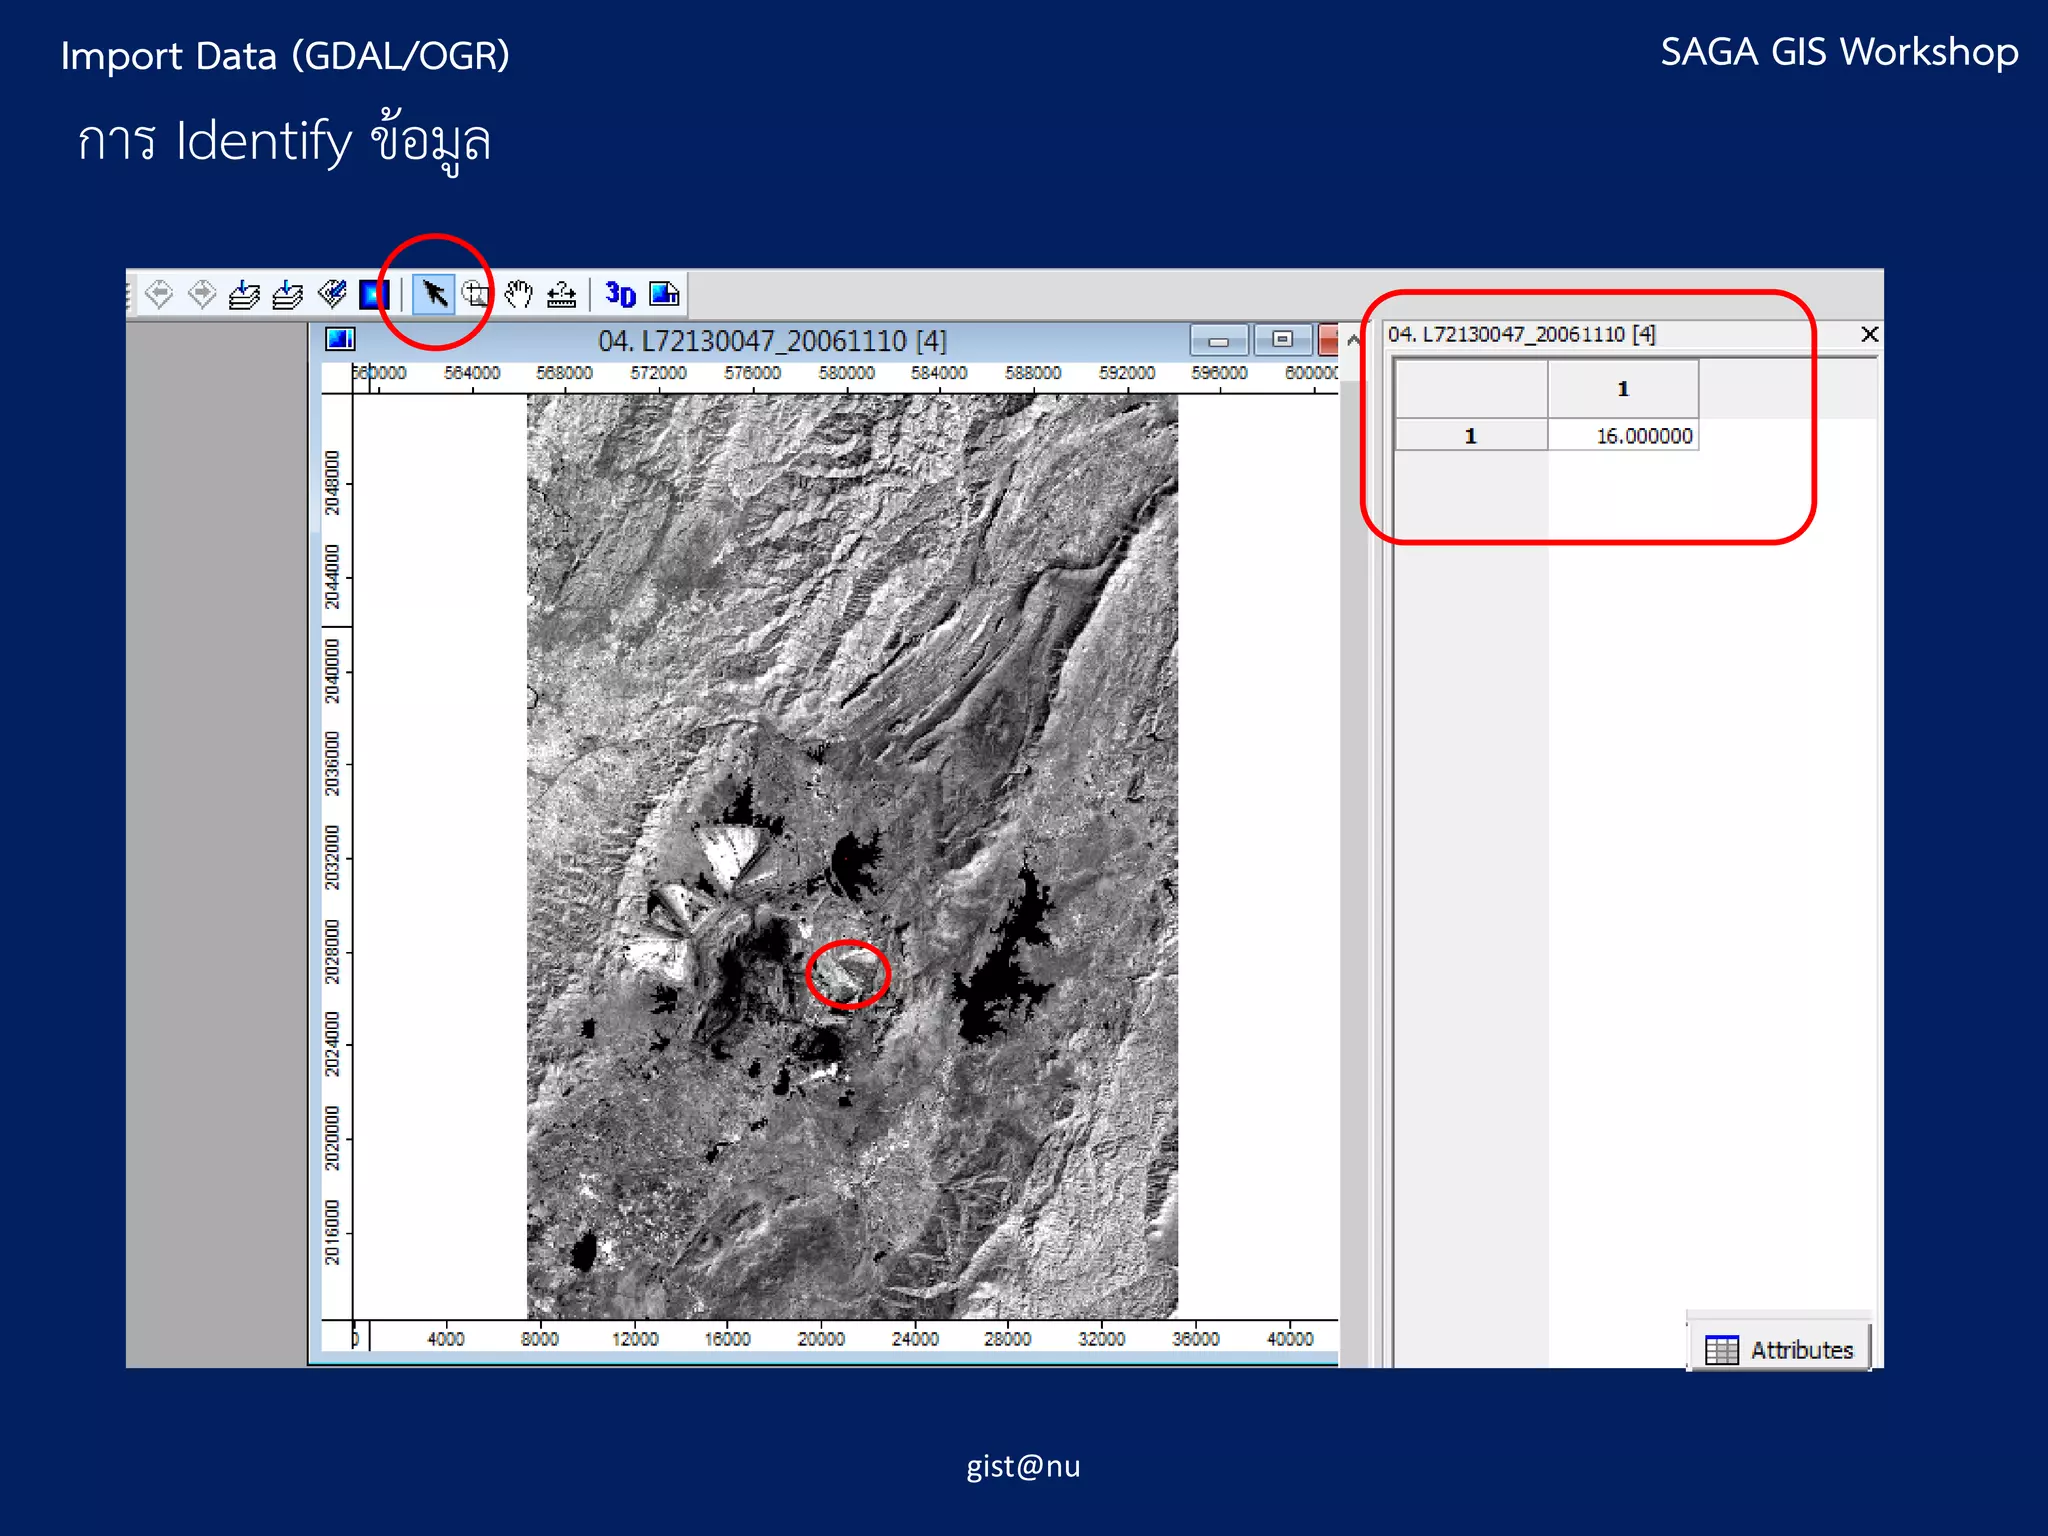Click the top ruler label 580000
This screenshot has width=2048, height=1536.
(x=846, y=373)
